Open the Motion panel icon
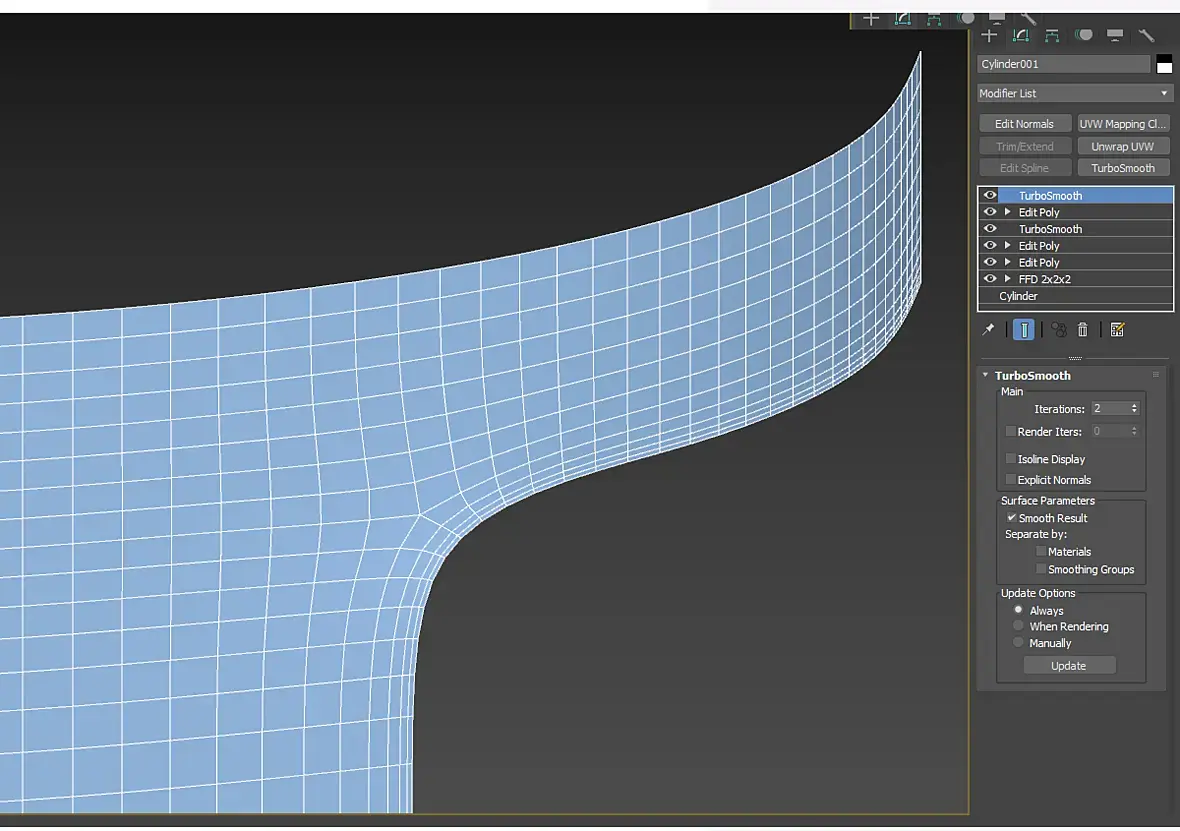The height and width of the screenshot is (831, 1180). click(x=1084, y=35)
